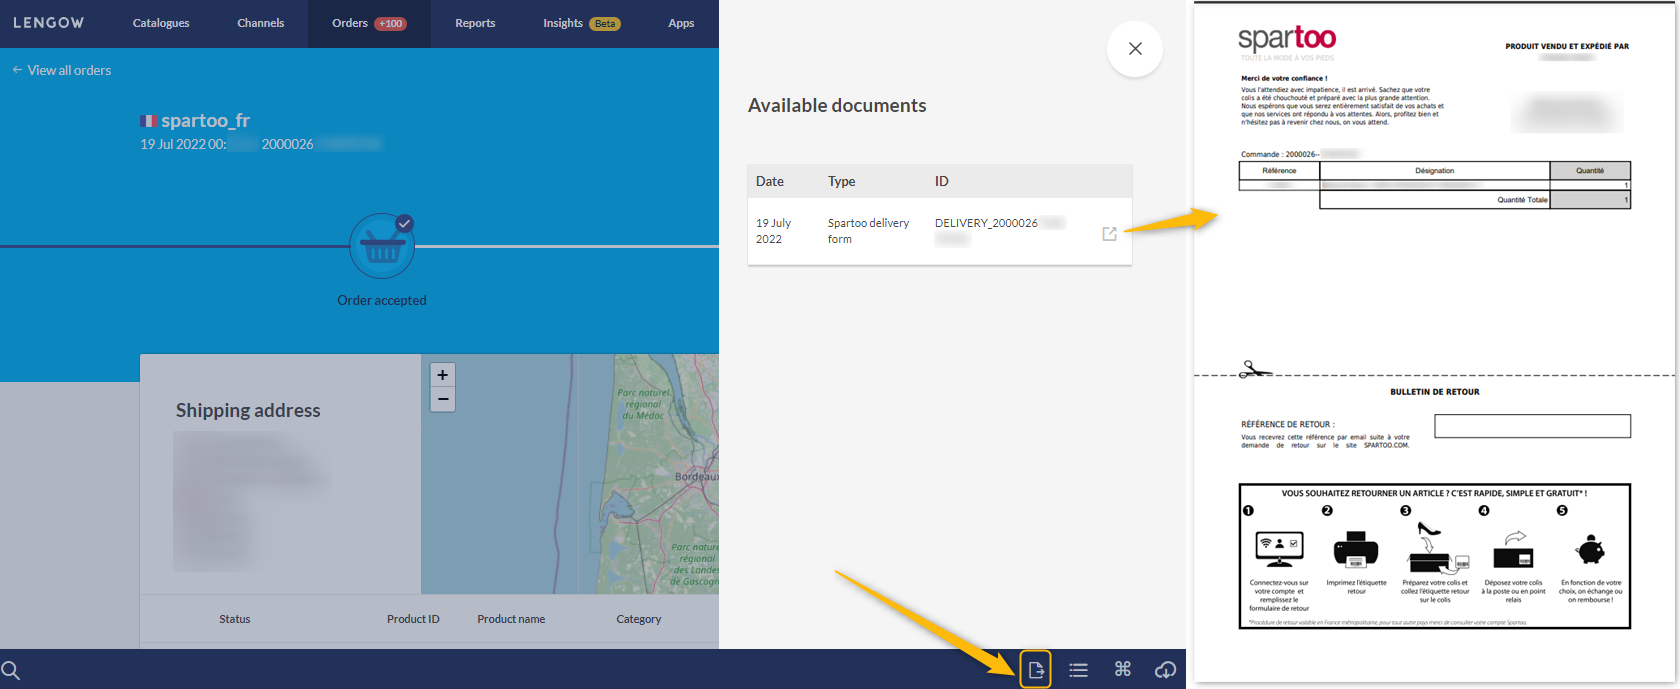Screen dimensions: 1680x689
Task: Zoom out on the shipping map
Action: [x=442, y=399]
